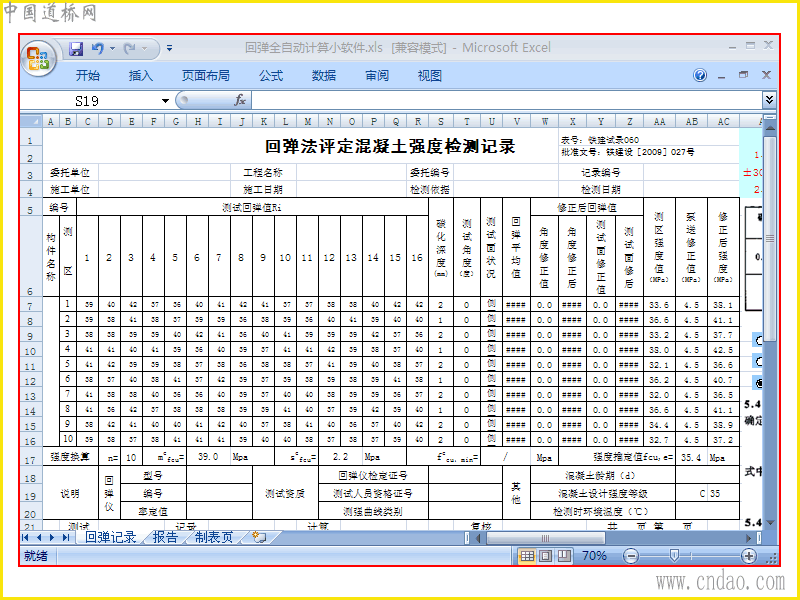The image size is (800, 600).
Task: Click the 70% zoom level button
Action: [594, 556]
